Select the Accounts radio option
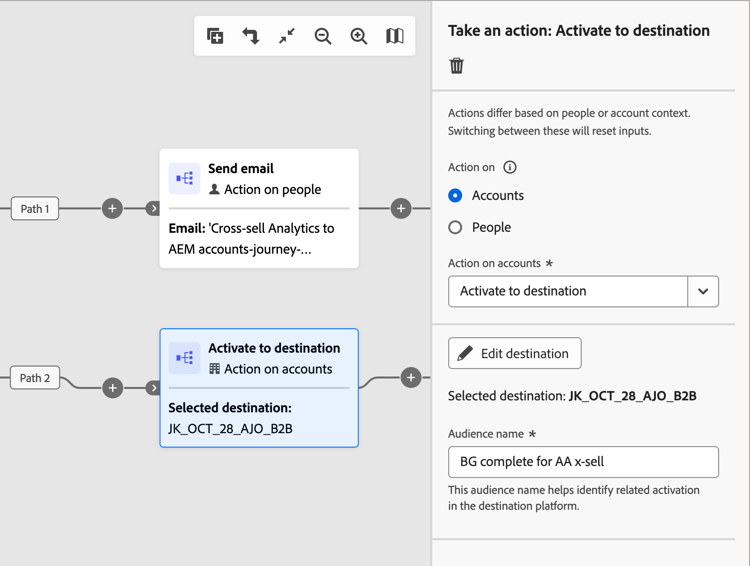 tap(456, 196)
